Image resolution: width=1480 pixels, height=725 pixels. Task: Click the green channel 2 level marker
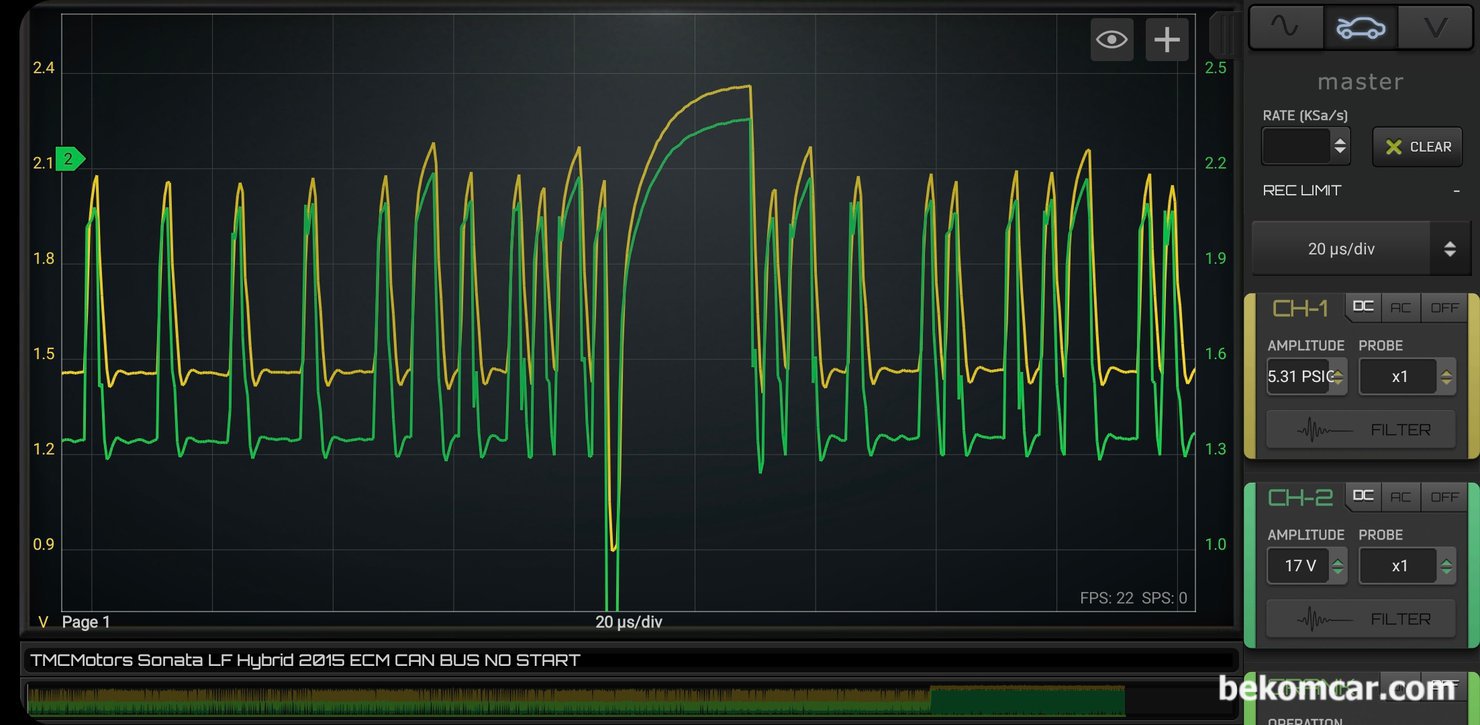[70, 158]
